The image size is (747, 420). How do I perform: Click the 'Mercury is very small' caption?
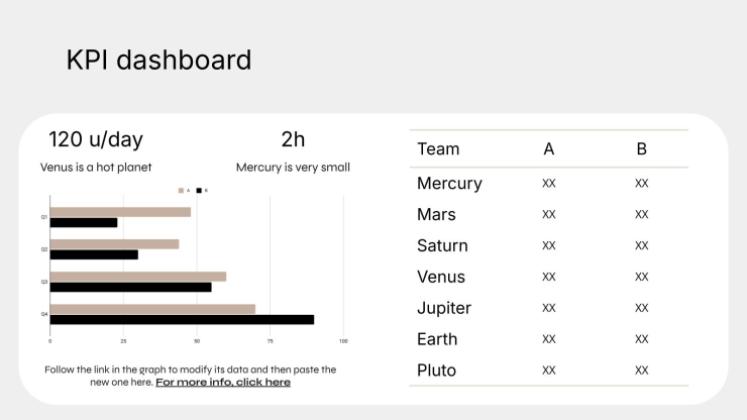coord(293,167)
